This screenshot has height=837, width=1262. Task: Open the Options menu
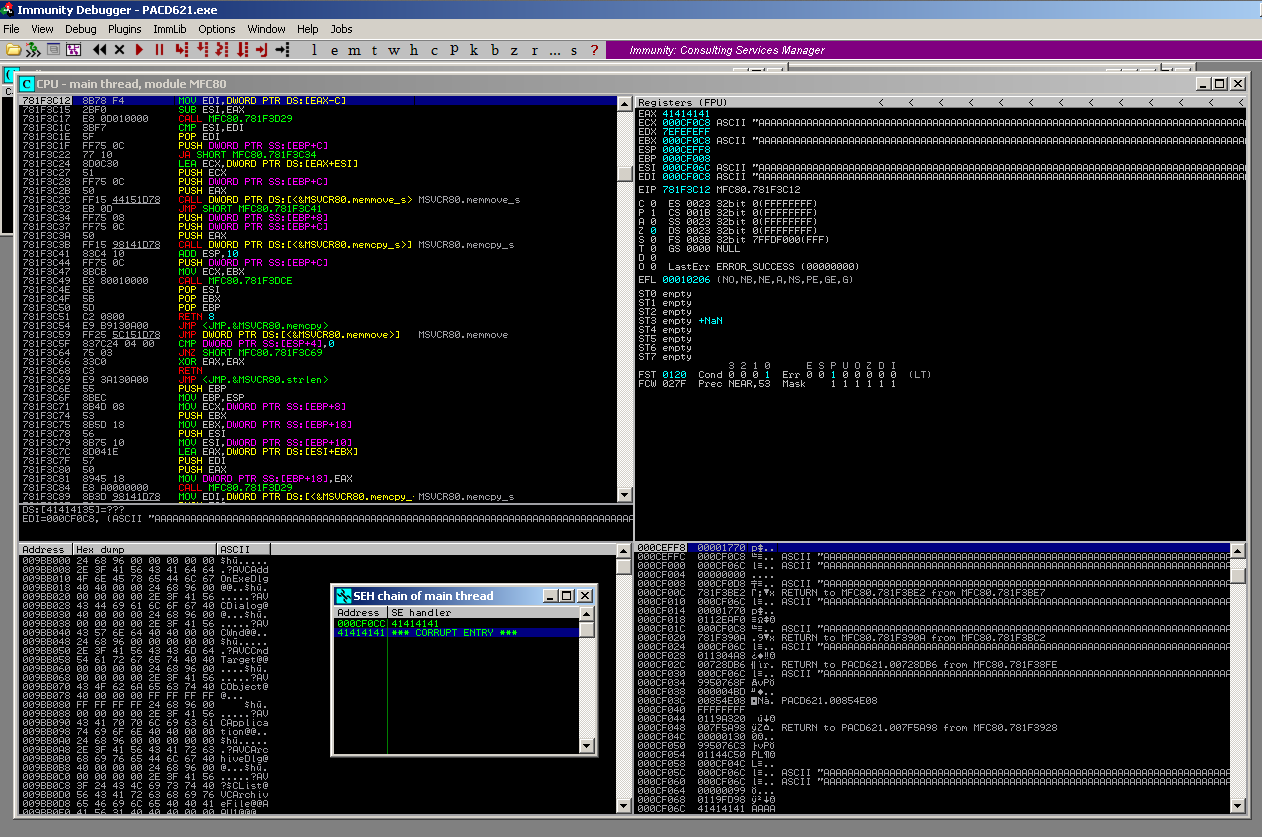click(216, 29)
